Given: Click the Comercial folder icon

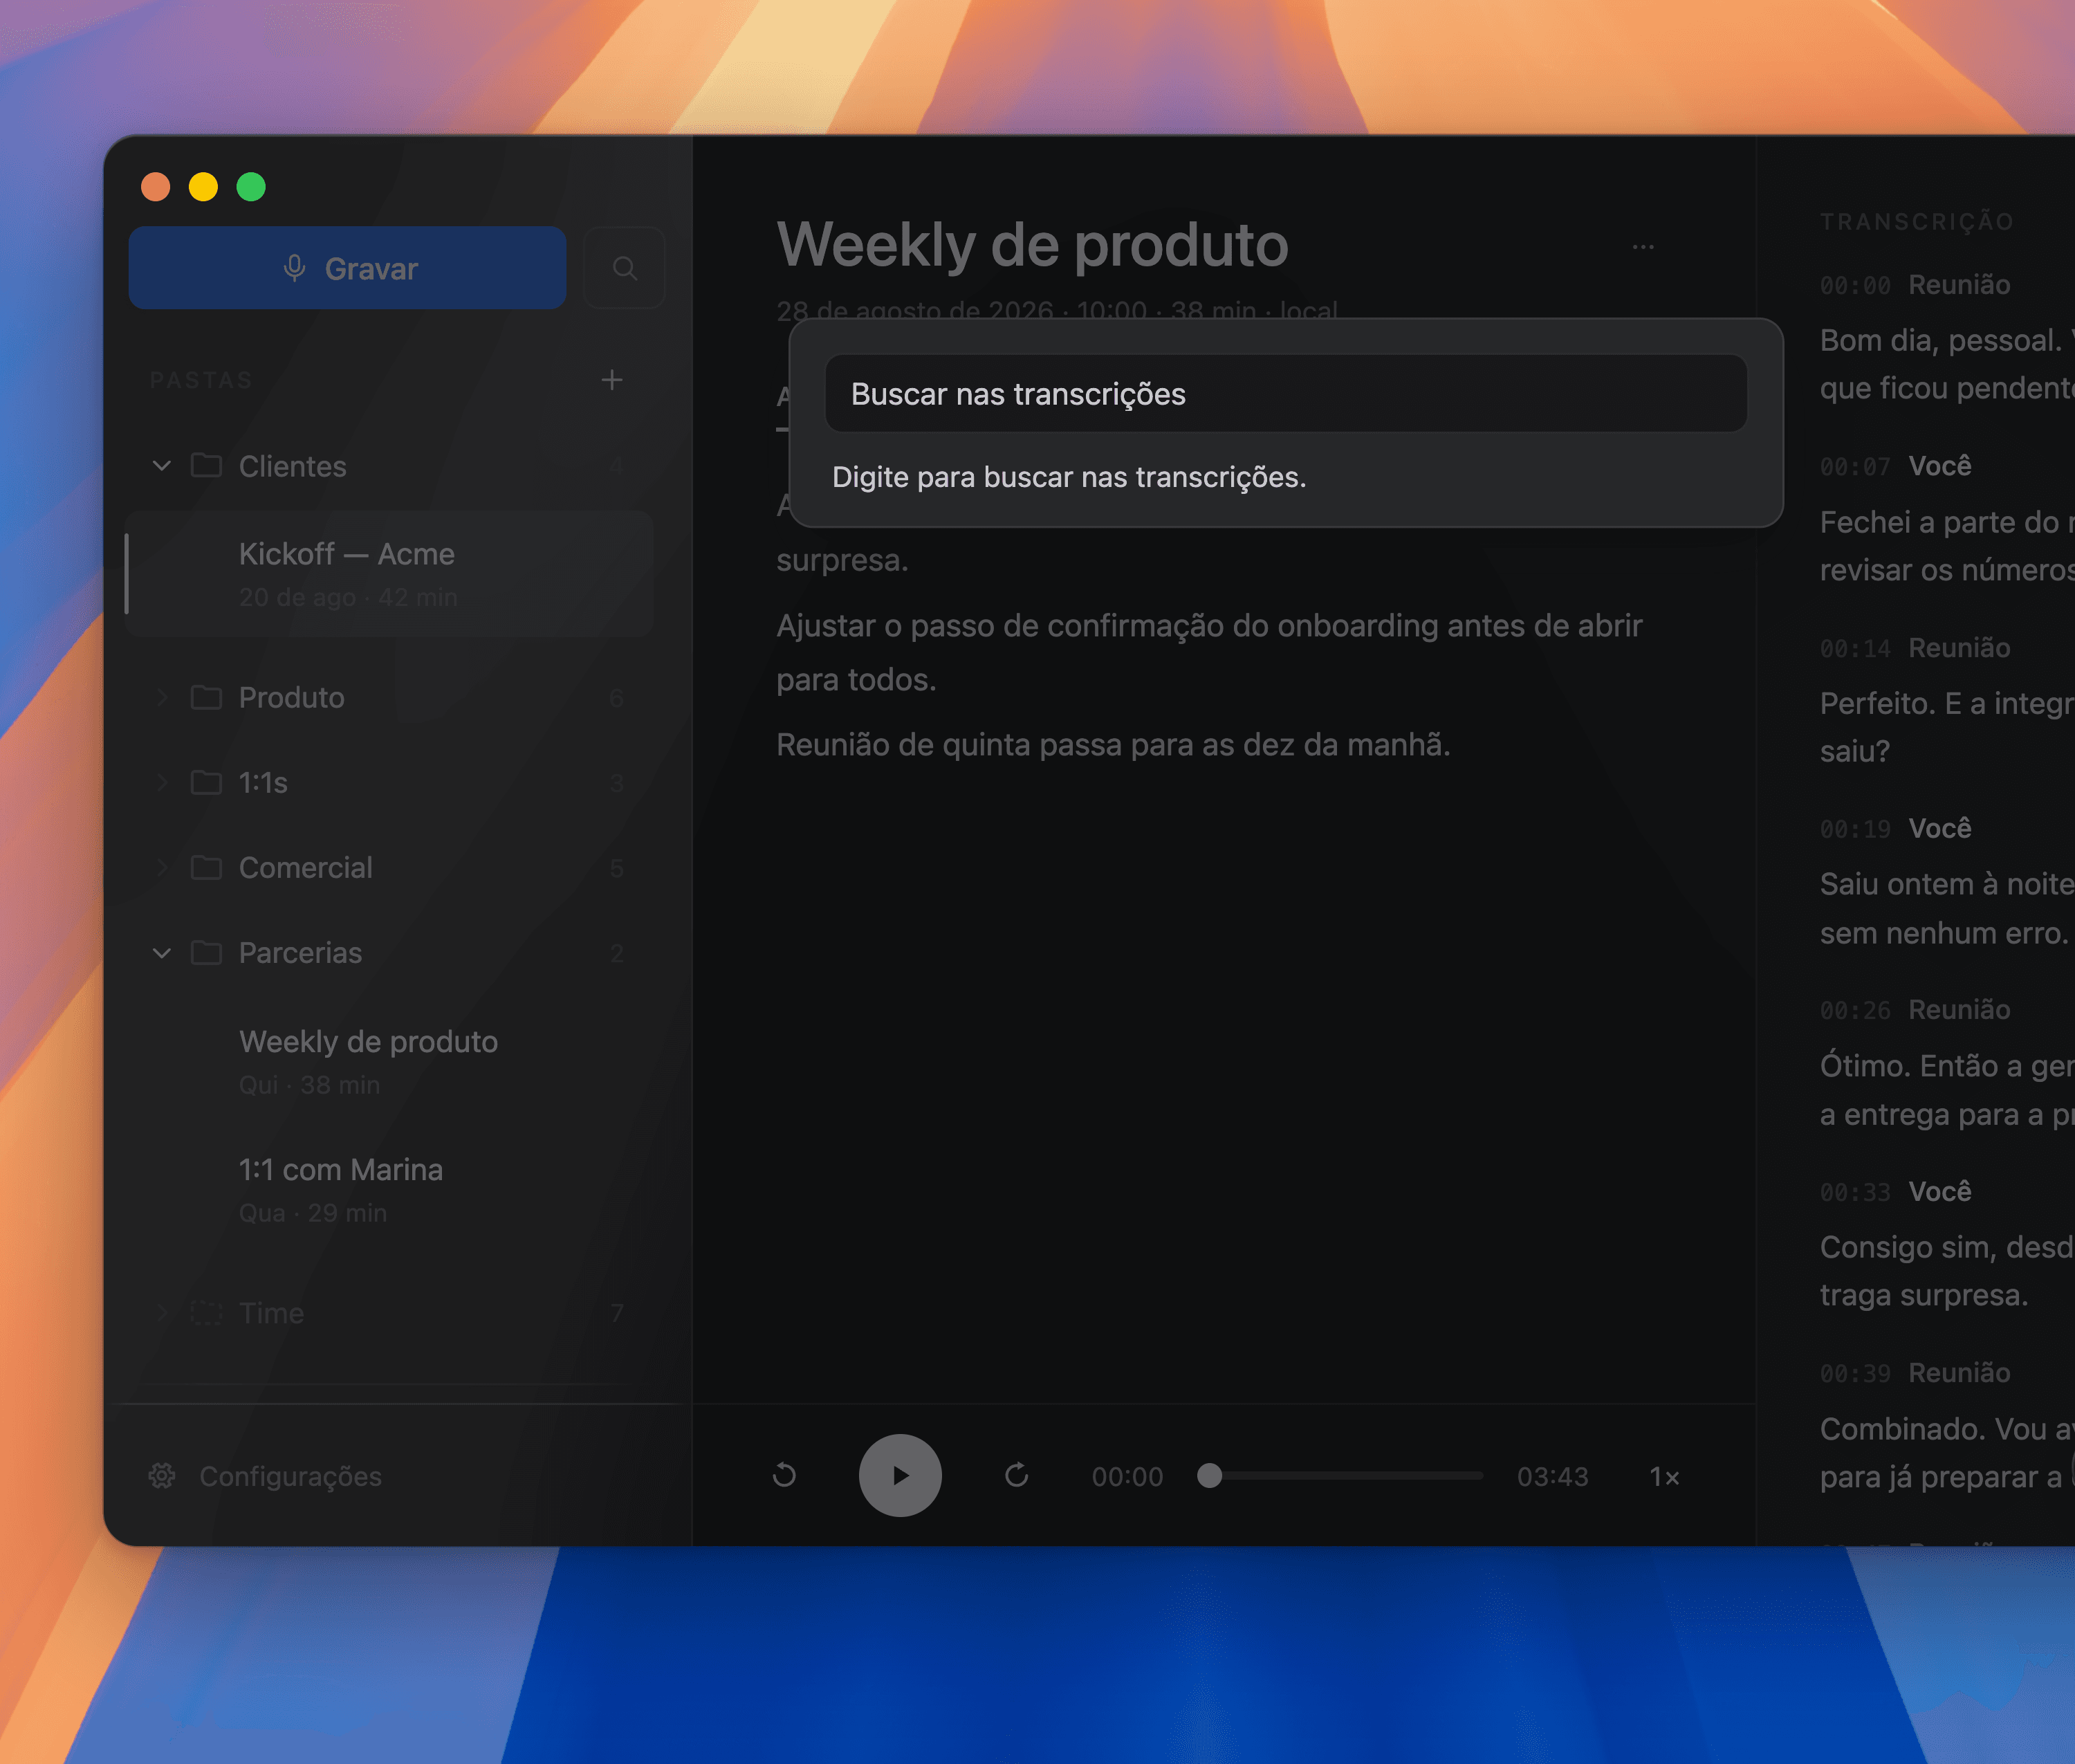Looking at the screenshot, I should click(x=206, y=867).
